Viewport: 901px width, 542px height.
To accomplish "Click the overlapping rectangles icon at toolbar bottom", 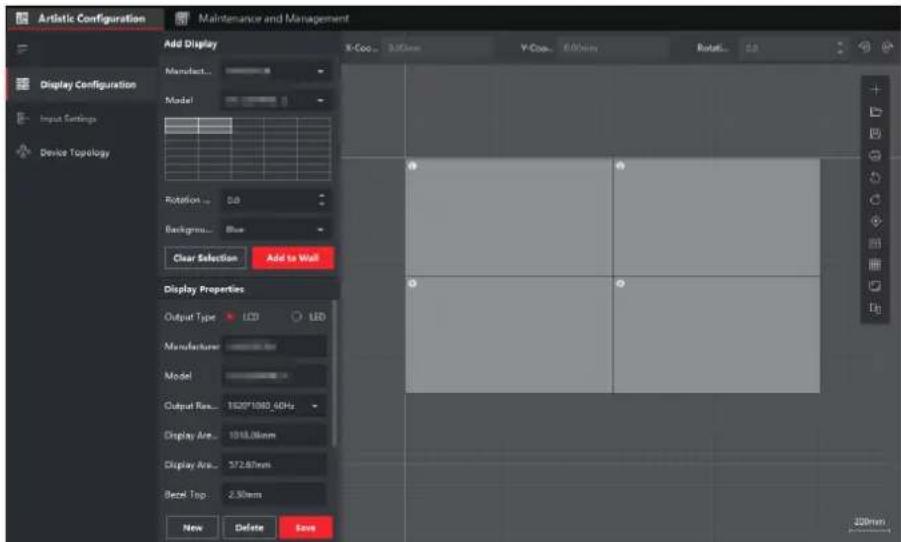I will tap(875, 309).
